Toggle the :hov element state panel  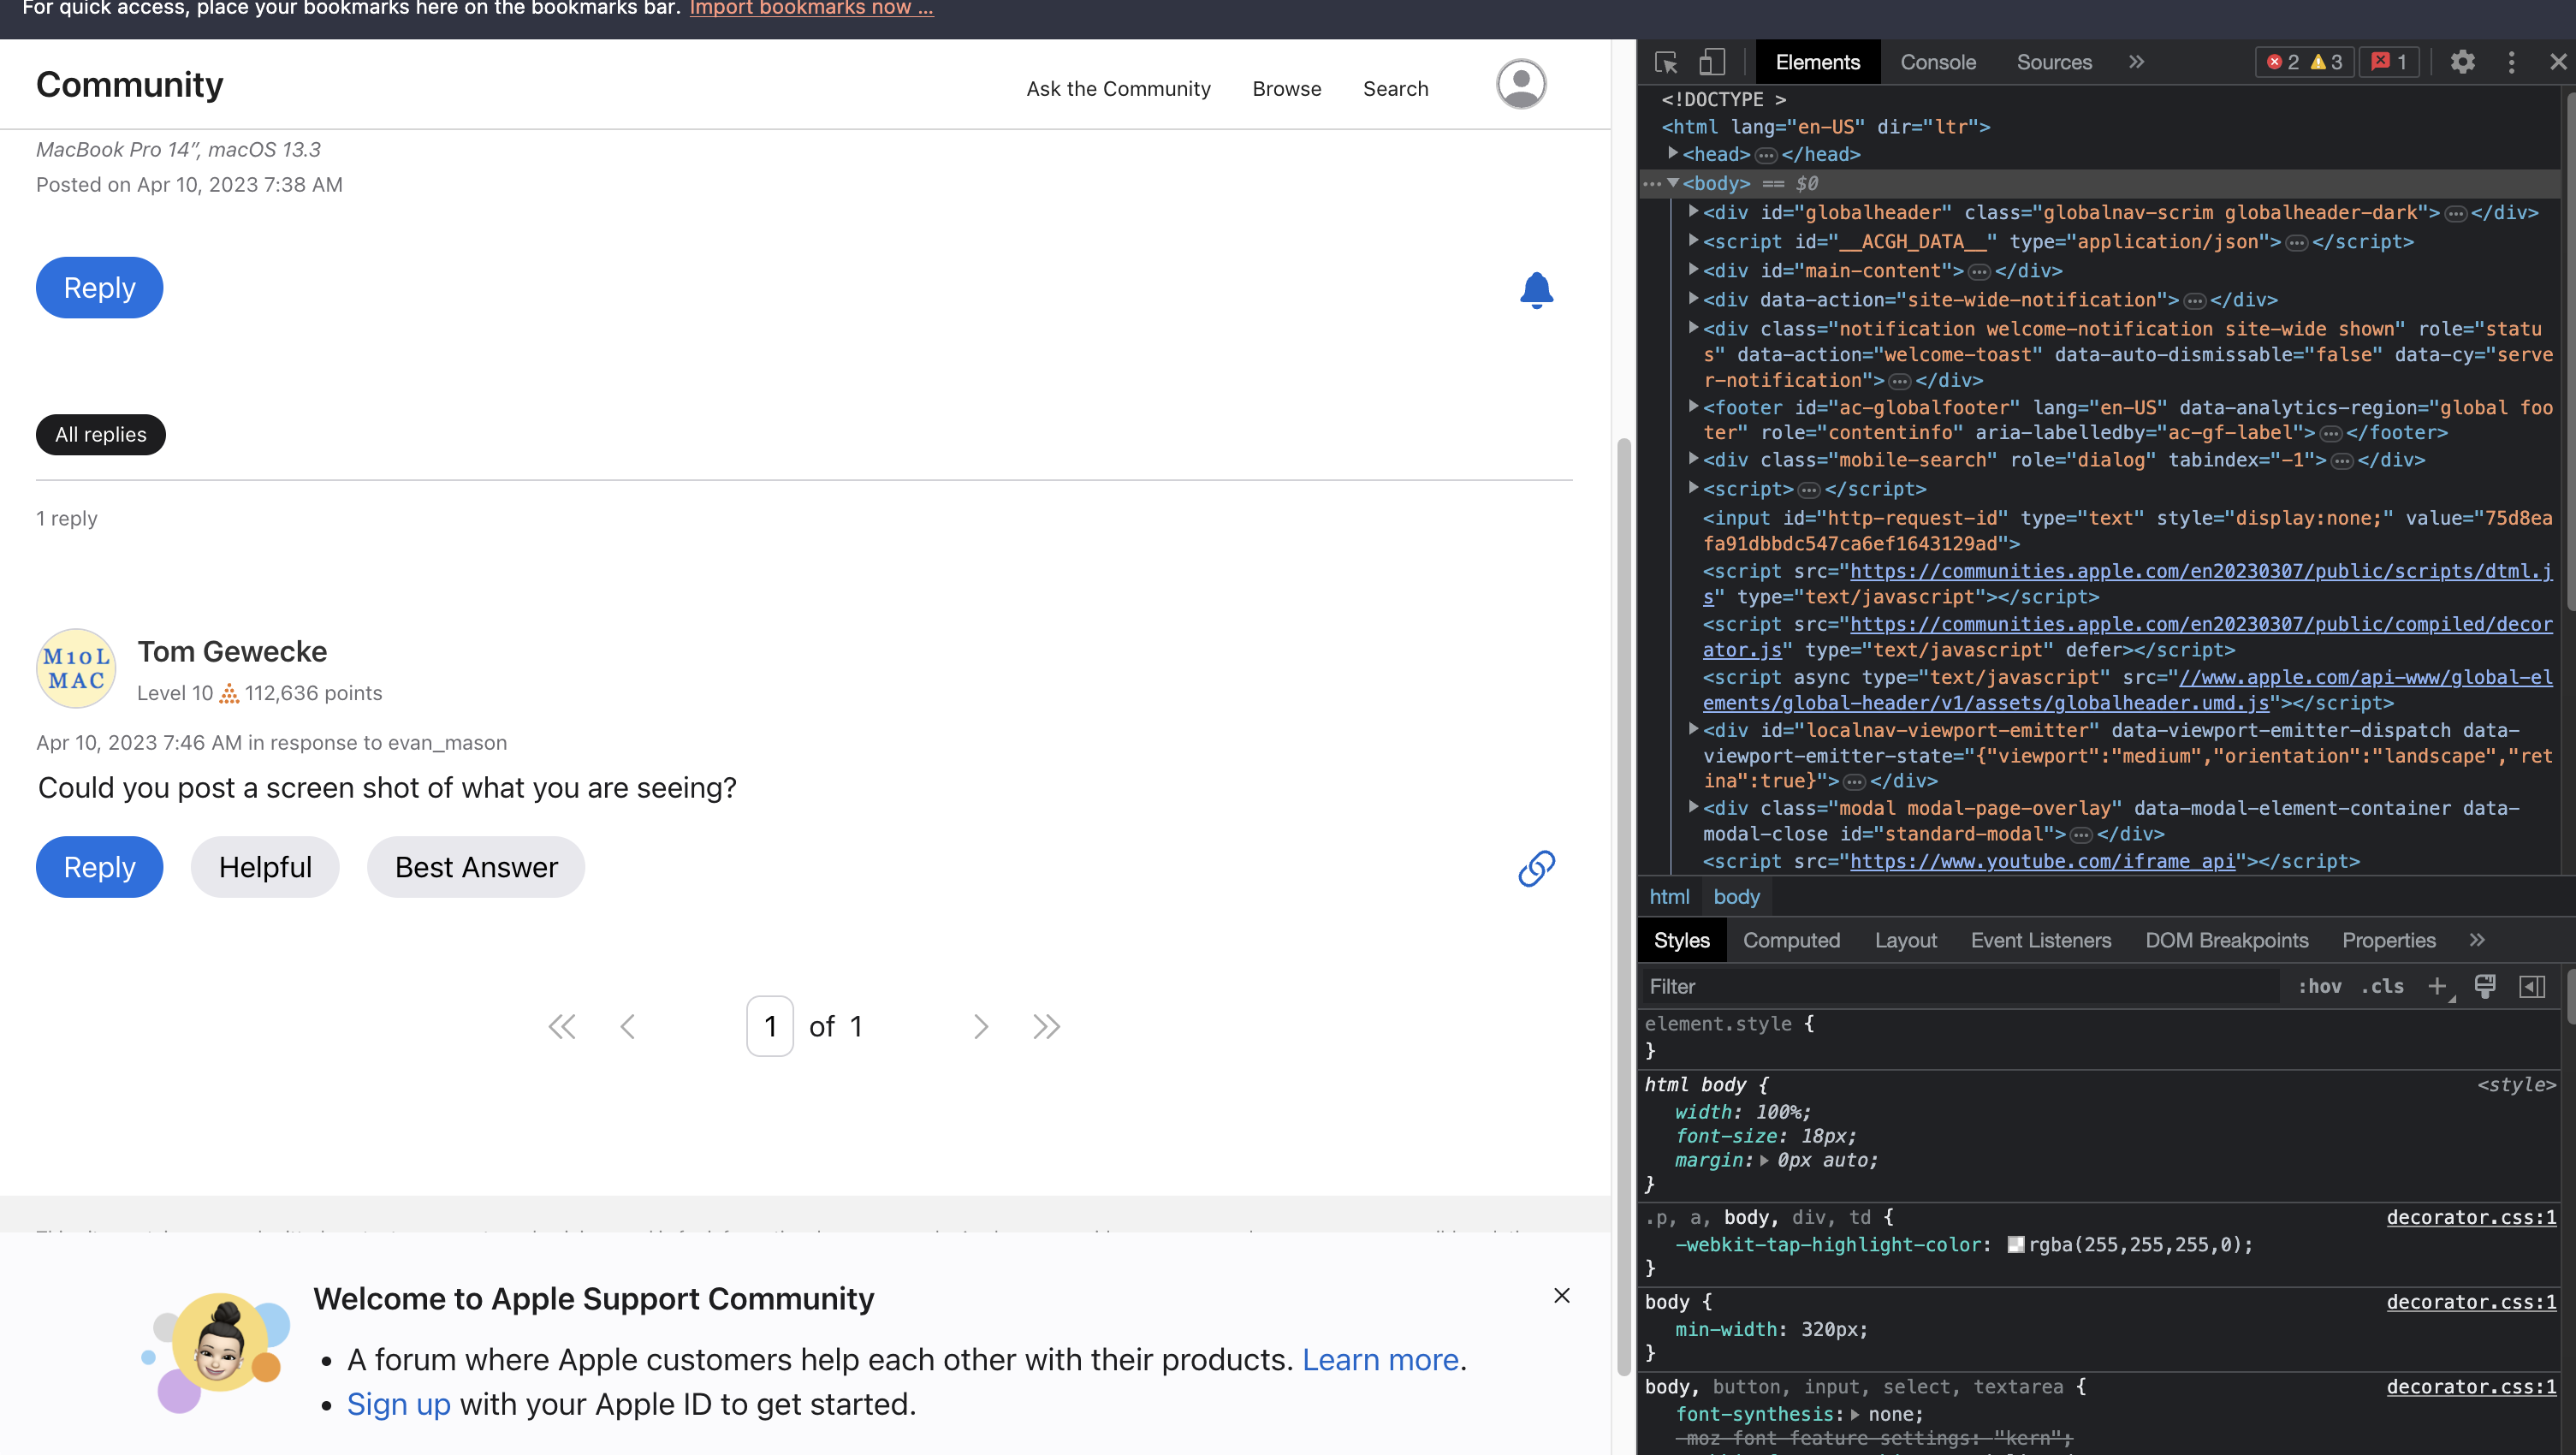(2319, 986)
